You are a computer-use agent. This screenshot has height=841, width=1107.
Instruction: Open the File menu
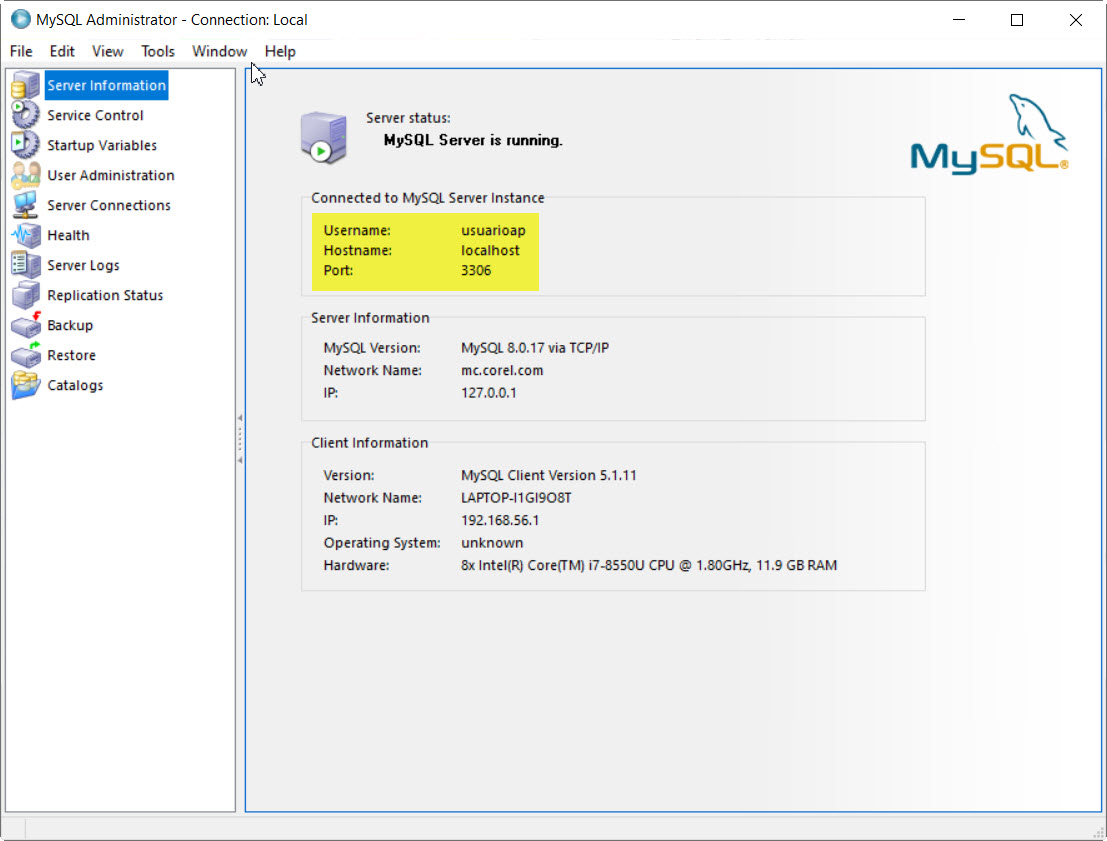point(21,52)
